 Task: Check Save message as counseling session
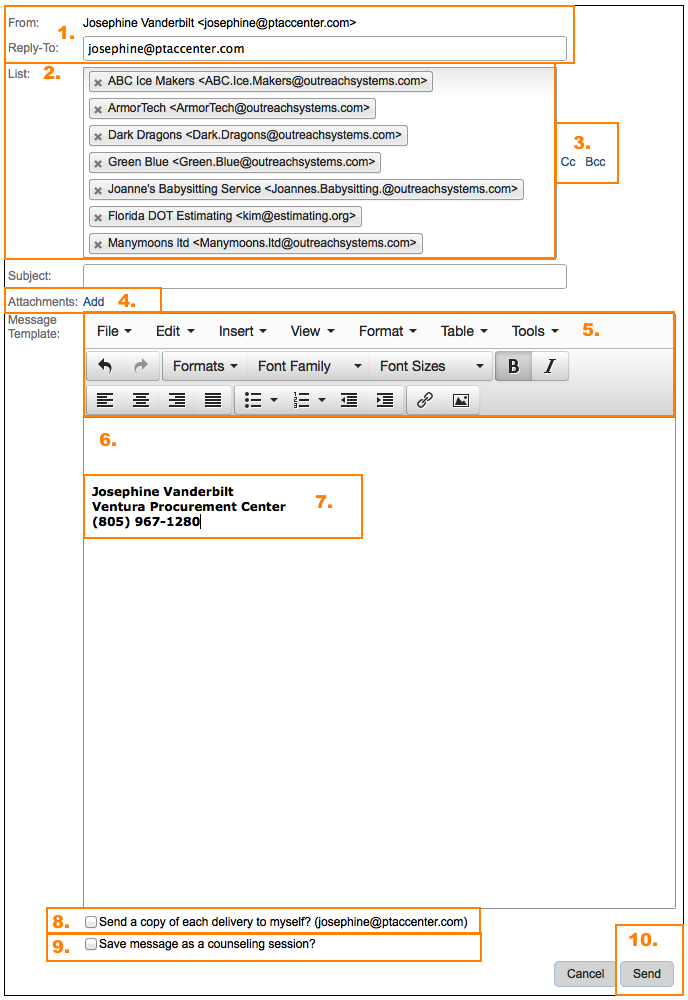point(91,944)
